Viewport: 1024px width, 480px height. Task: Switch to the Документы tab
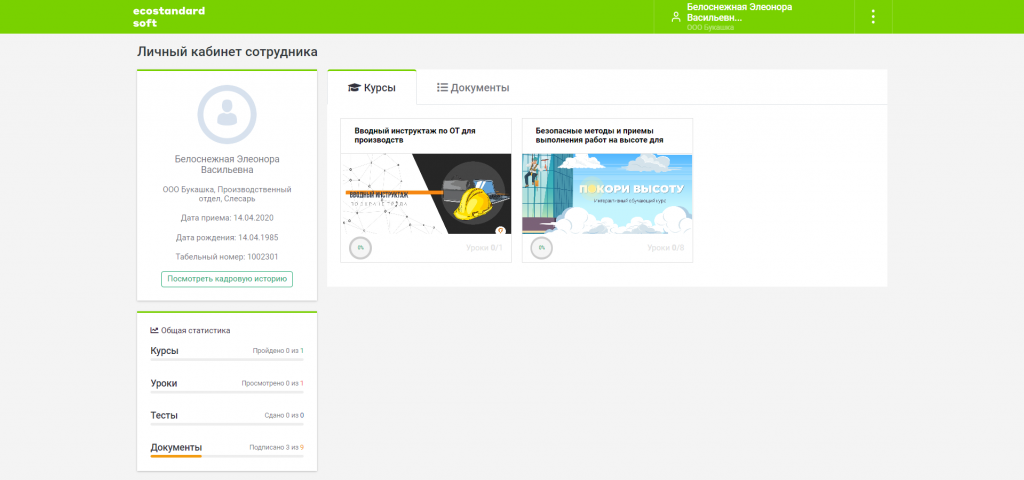[473, 88]
